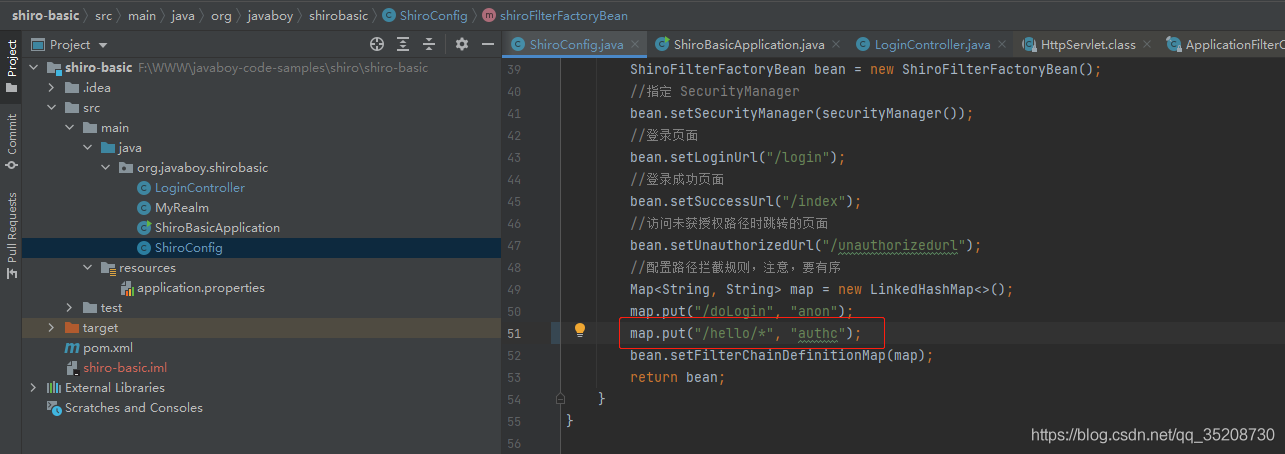The image size is (1285, 454).
Task: Expand the target folder
Action: tap(52, 328)
